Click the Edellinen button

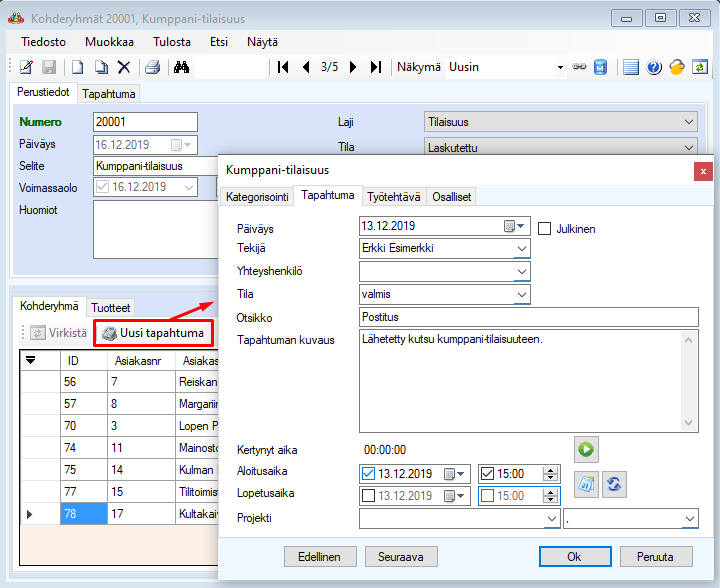(x=320, y=557)
